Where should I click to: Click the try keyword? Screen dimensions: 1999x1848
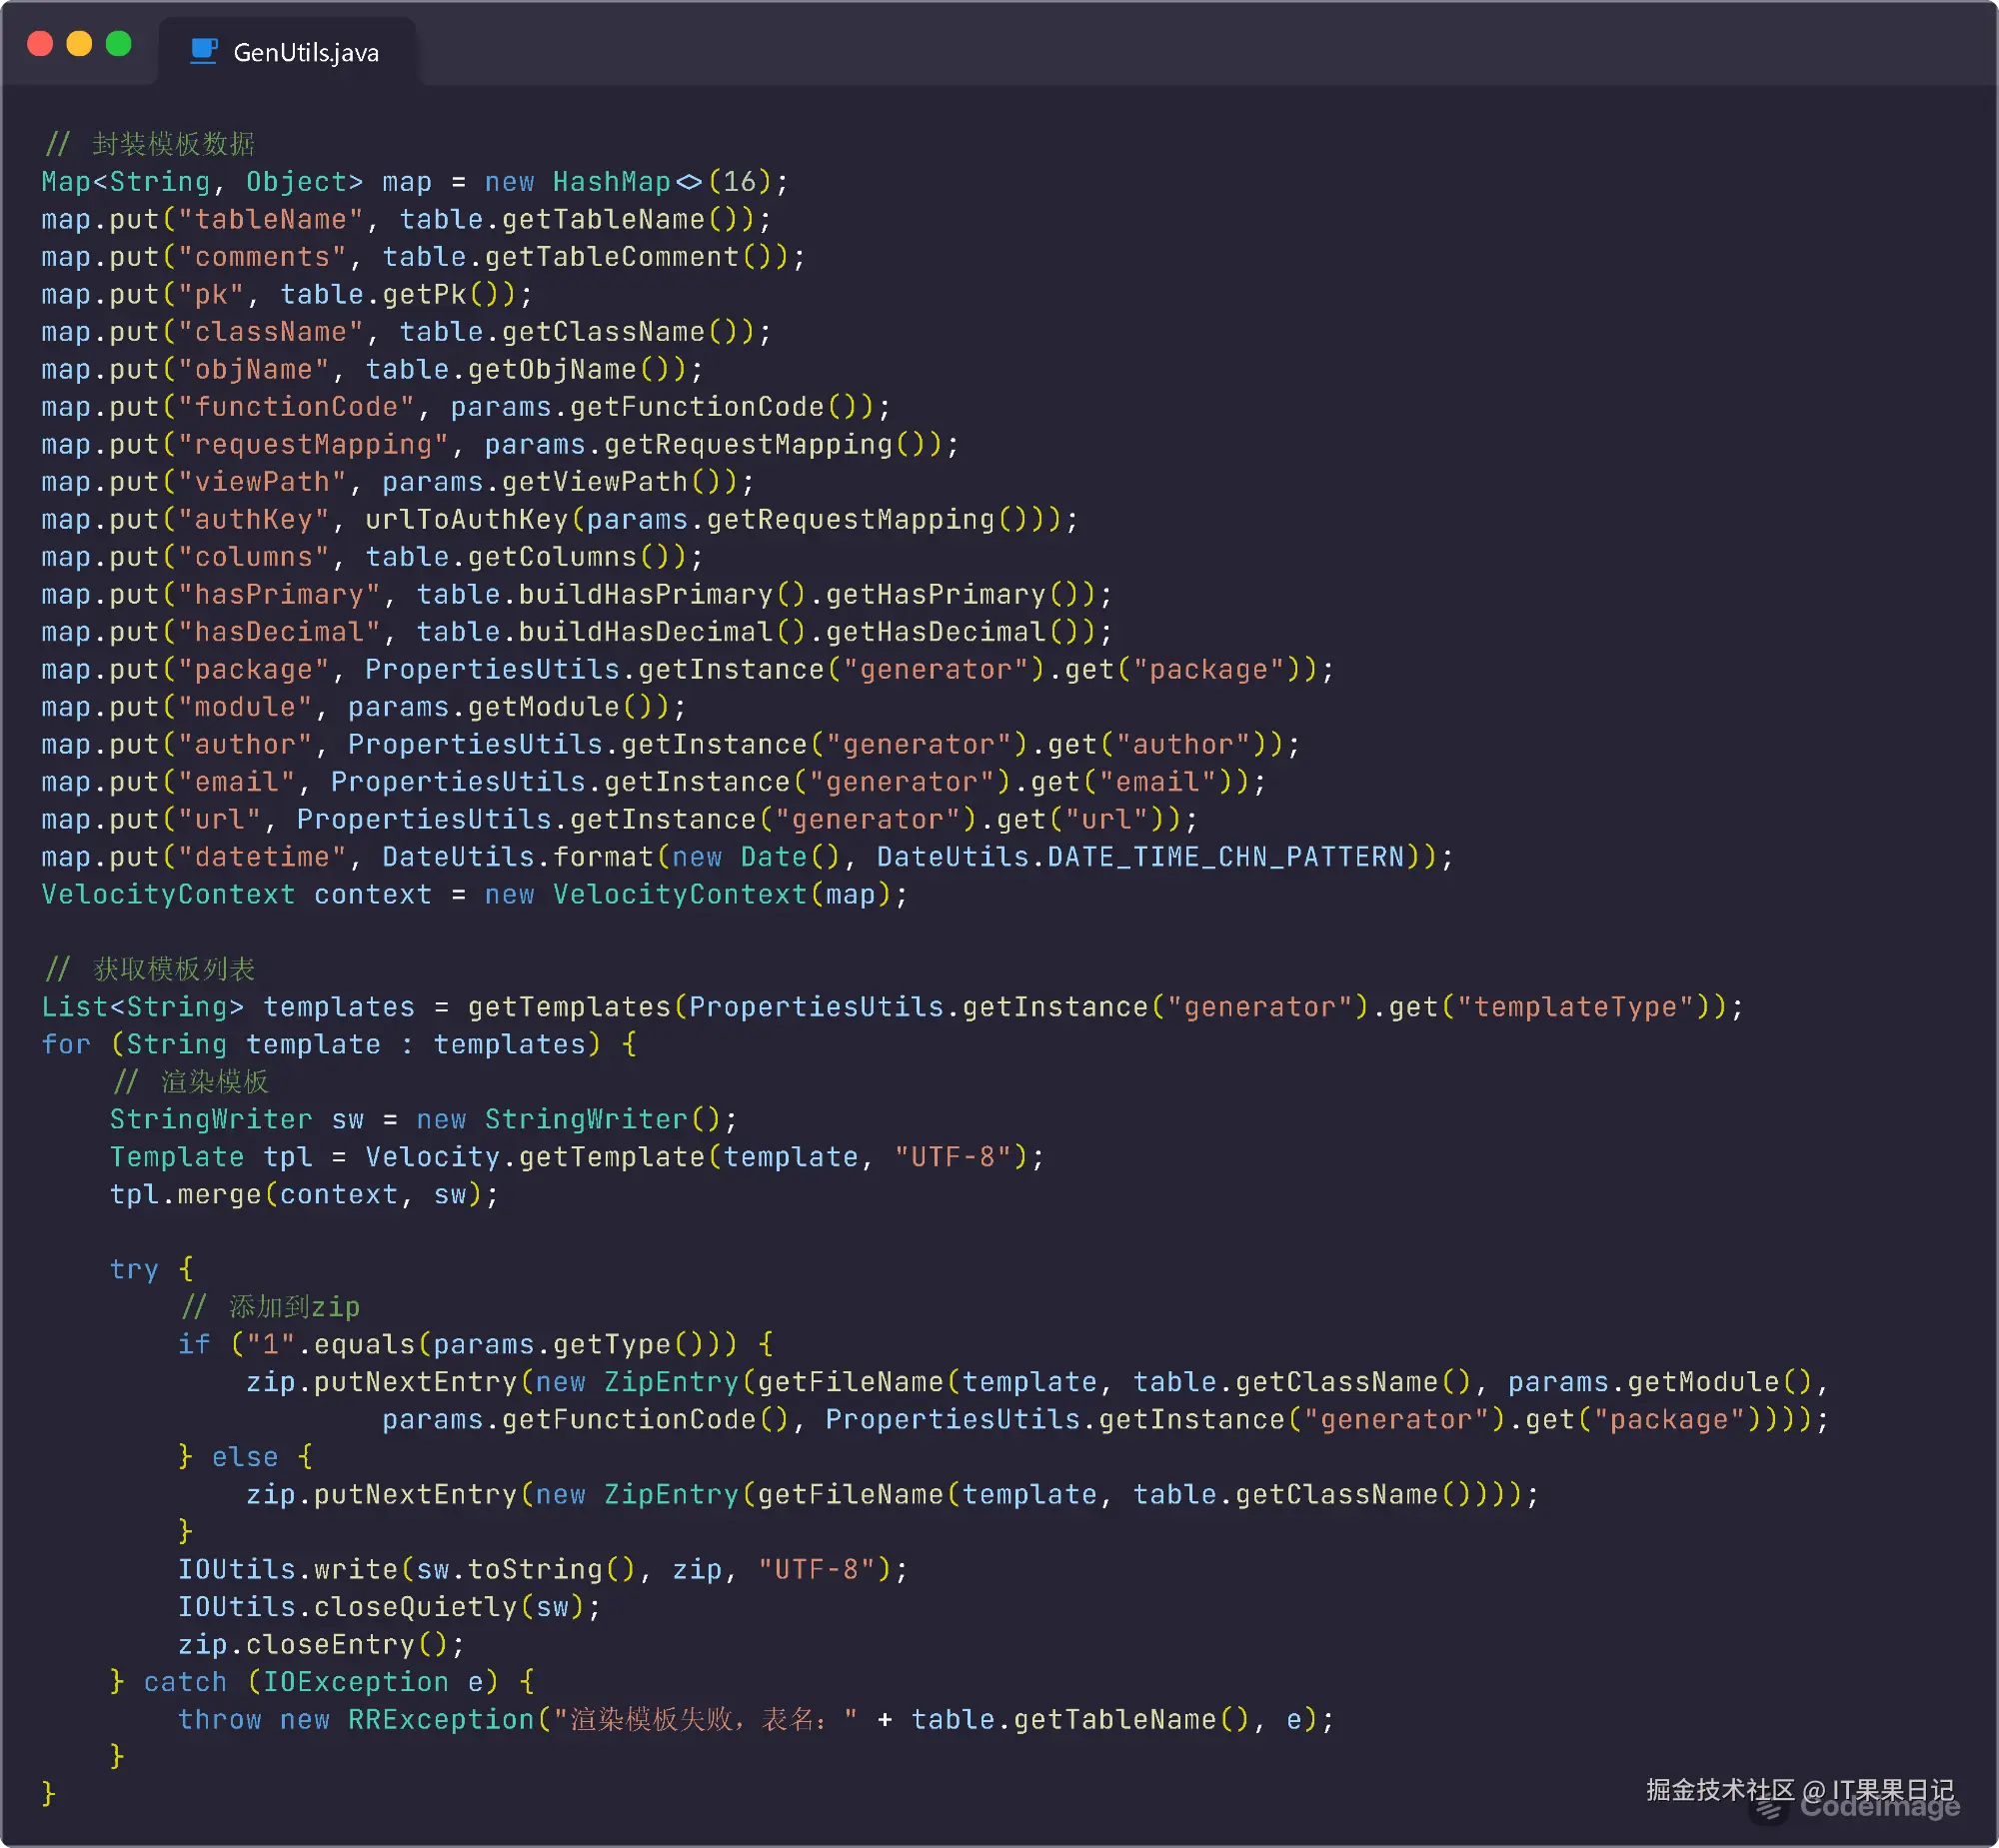(133, 1270)
